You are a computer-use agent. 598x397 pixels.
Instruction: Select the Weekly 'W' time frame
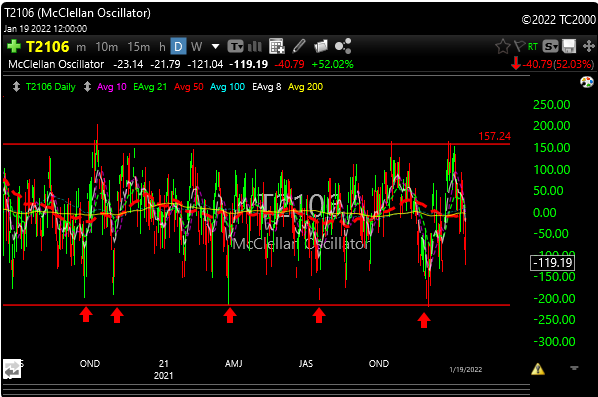196,47
